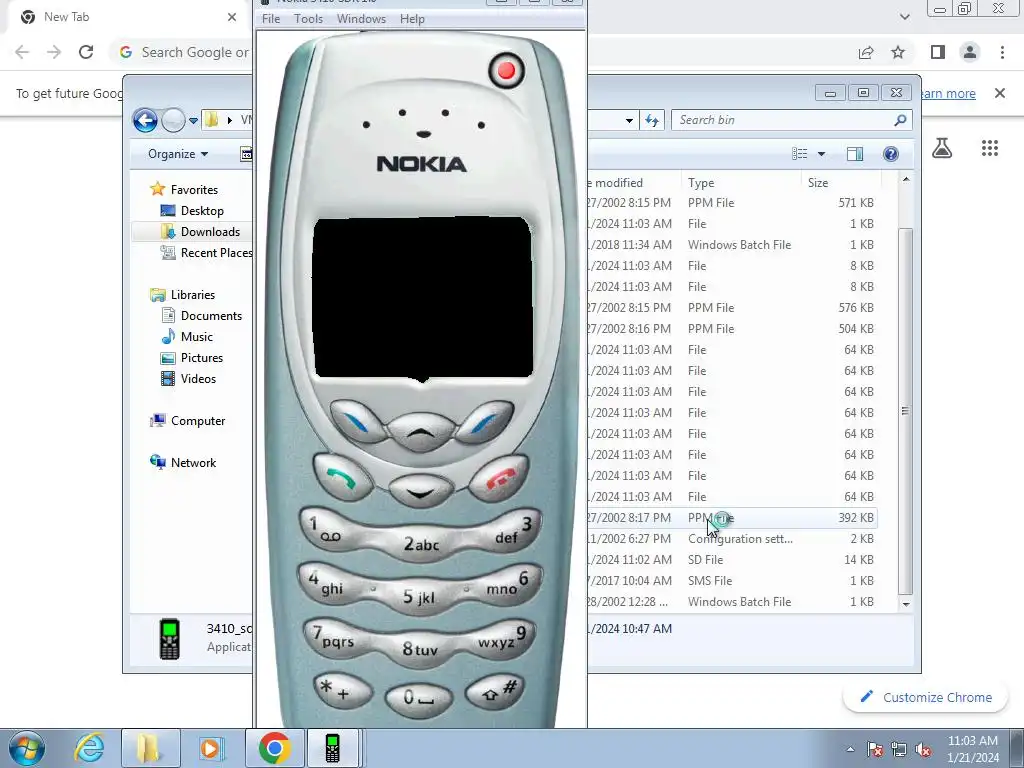1024x768 pixels.
Task: Select Downloads in navigation pane
Action: (x=210, y=232)
